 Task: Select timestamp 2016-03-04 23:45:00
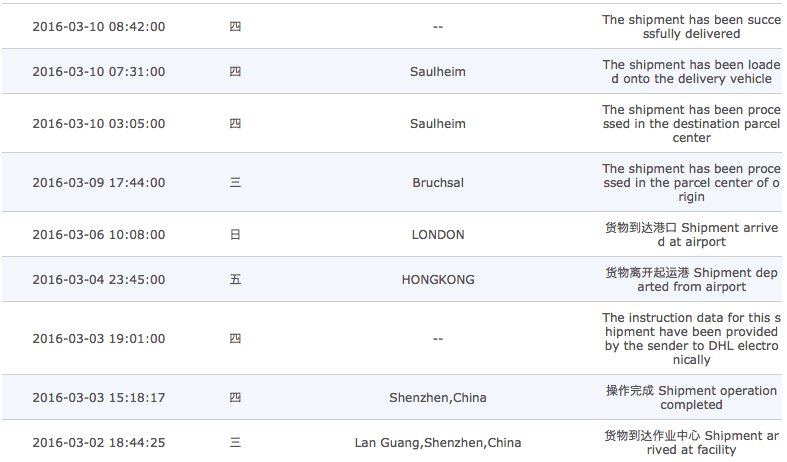coord(99,280)
